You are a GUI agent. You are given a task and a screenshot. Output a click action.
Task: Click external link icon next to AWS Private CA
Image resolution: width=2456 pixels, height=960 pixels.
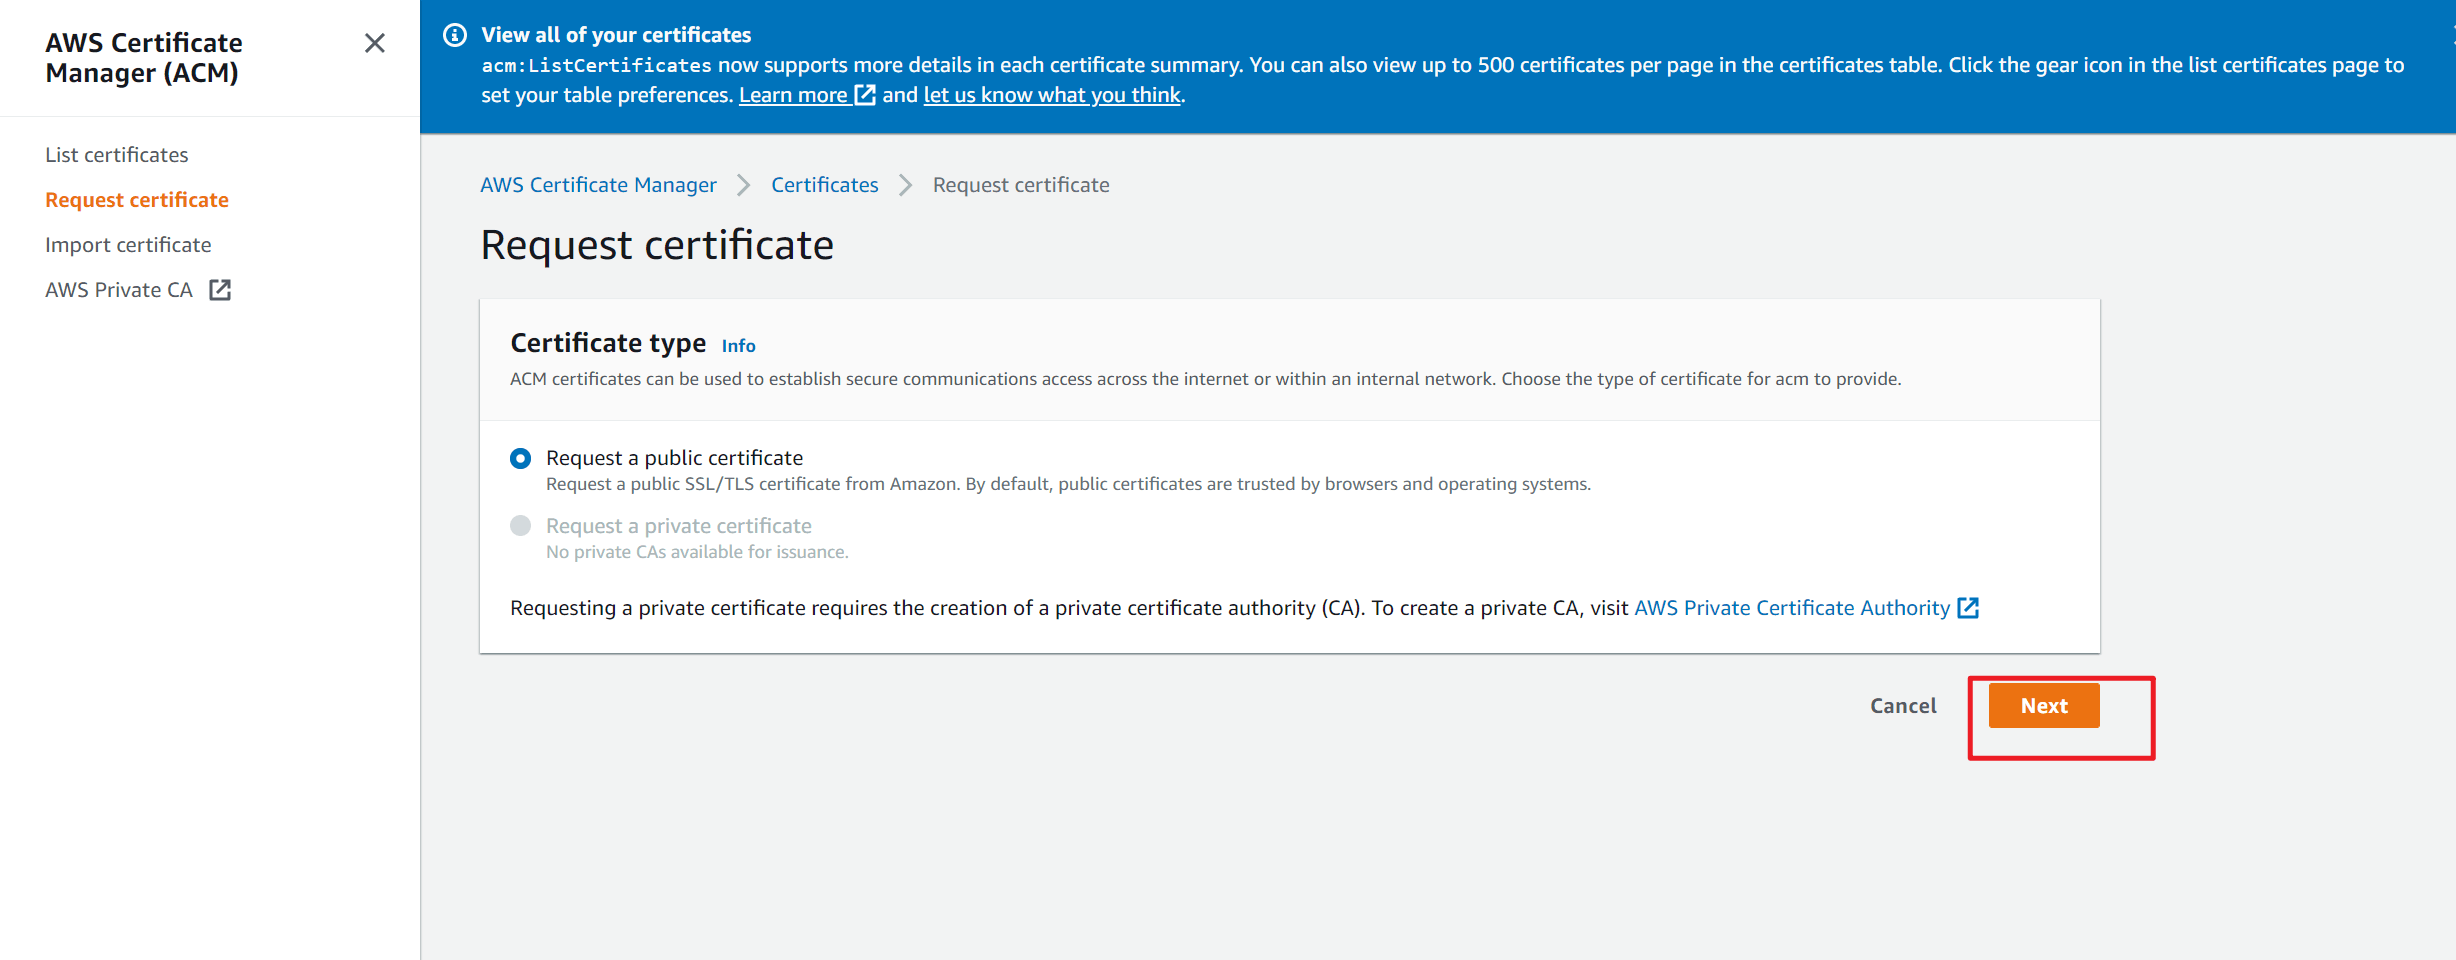coord(220,290)
